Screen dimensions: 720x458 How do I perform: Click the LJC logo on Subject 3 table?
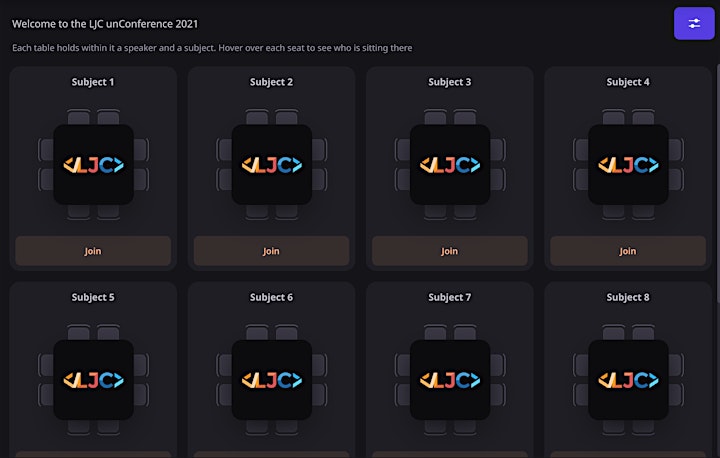450,164
